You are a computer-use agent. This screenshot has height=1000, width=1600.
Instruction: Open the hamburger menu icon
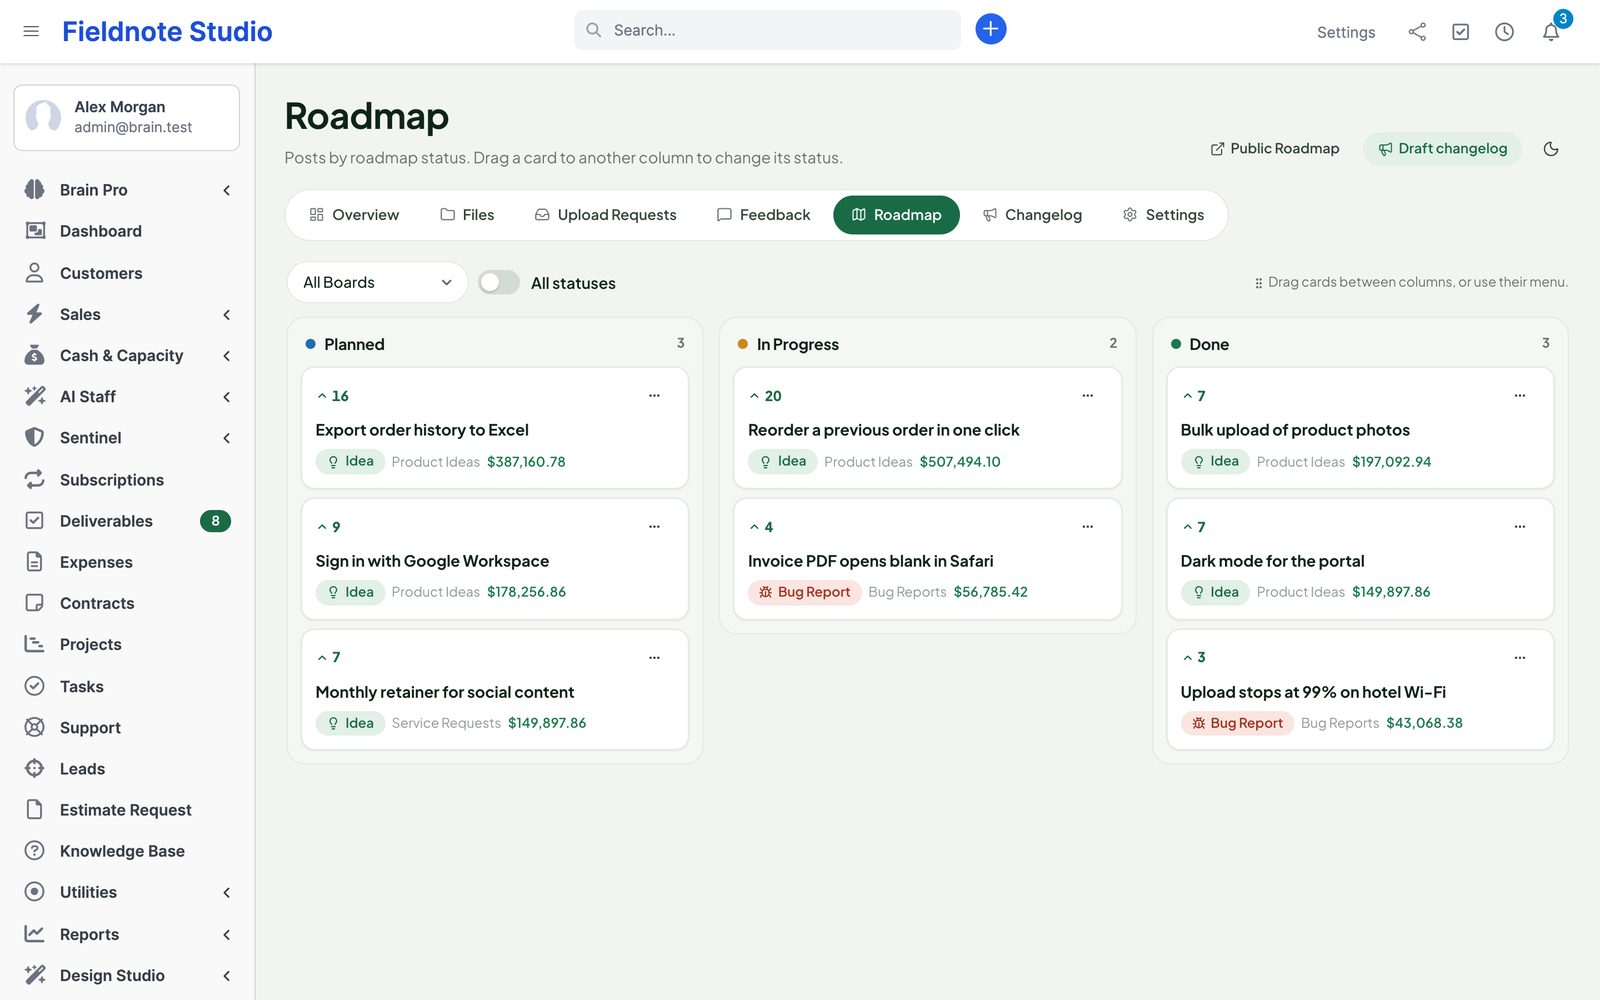point(31,31)
